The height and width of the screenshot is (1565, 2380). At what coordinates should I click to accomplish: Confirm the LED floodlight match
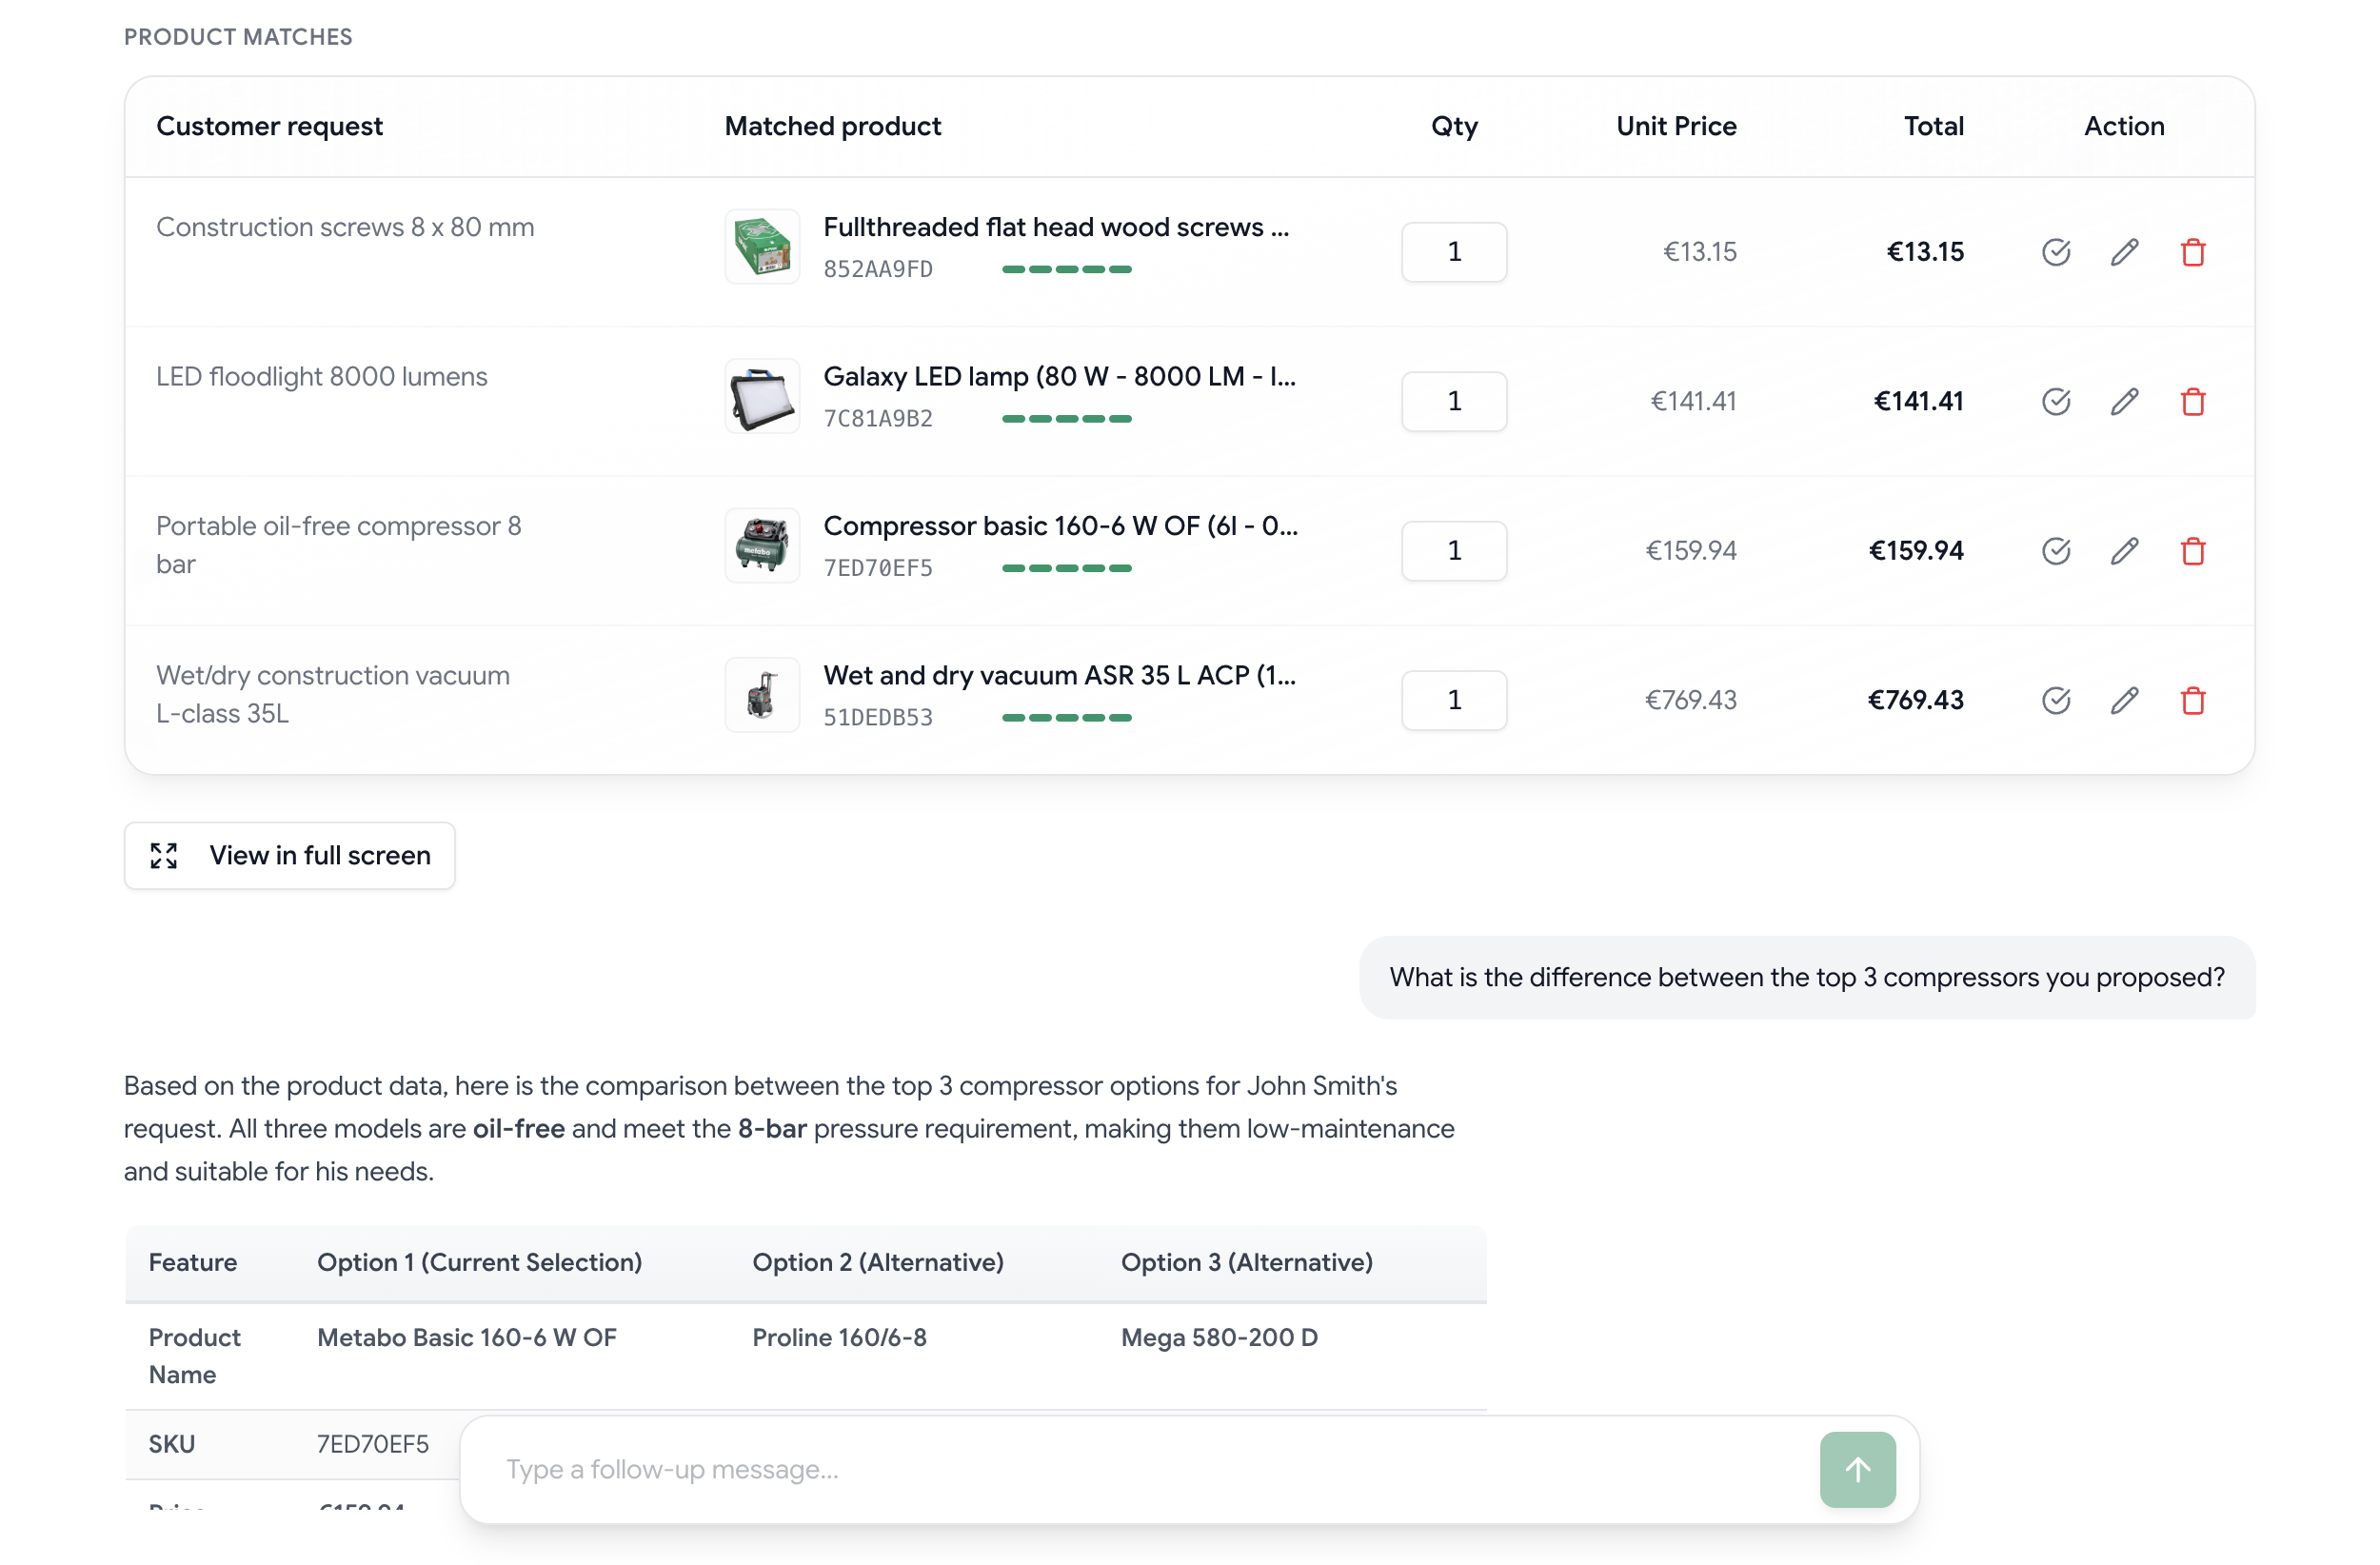pyautogui.click(x=2055, y=401)
